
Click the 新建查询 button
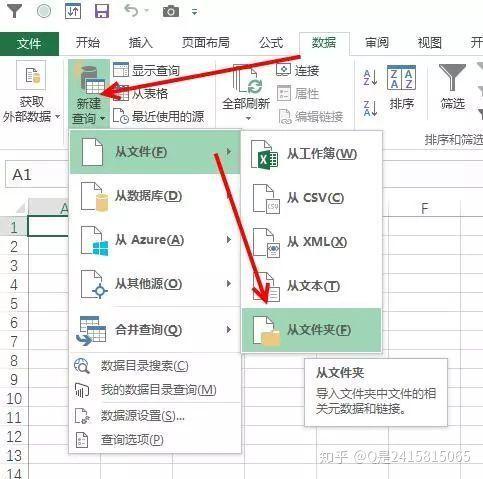pyautogui.click(x=89, y=94)
